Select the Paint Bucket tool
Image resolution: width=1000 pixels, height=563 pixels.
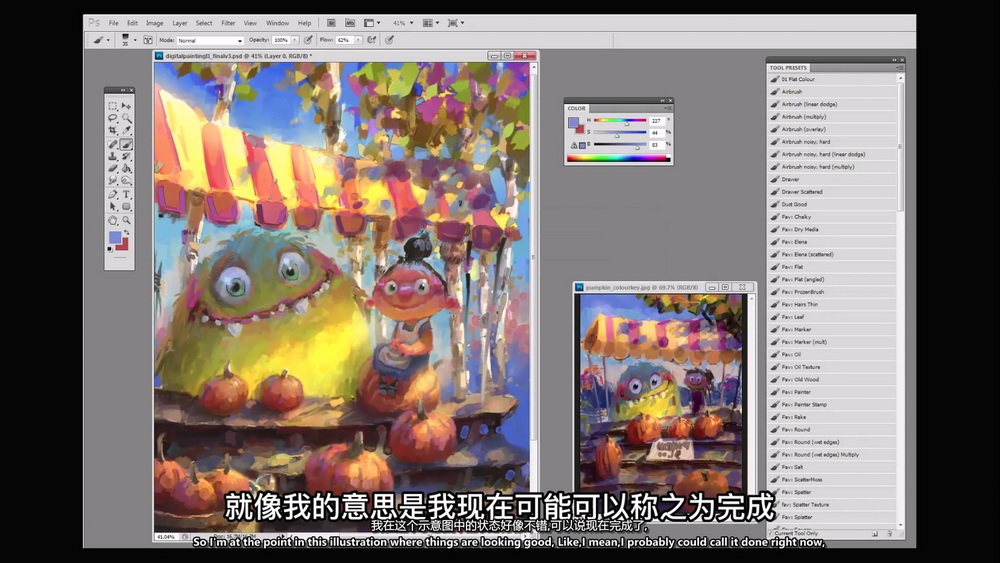pos(126,168)
